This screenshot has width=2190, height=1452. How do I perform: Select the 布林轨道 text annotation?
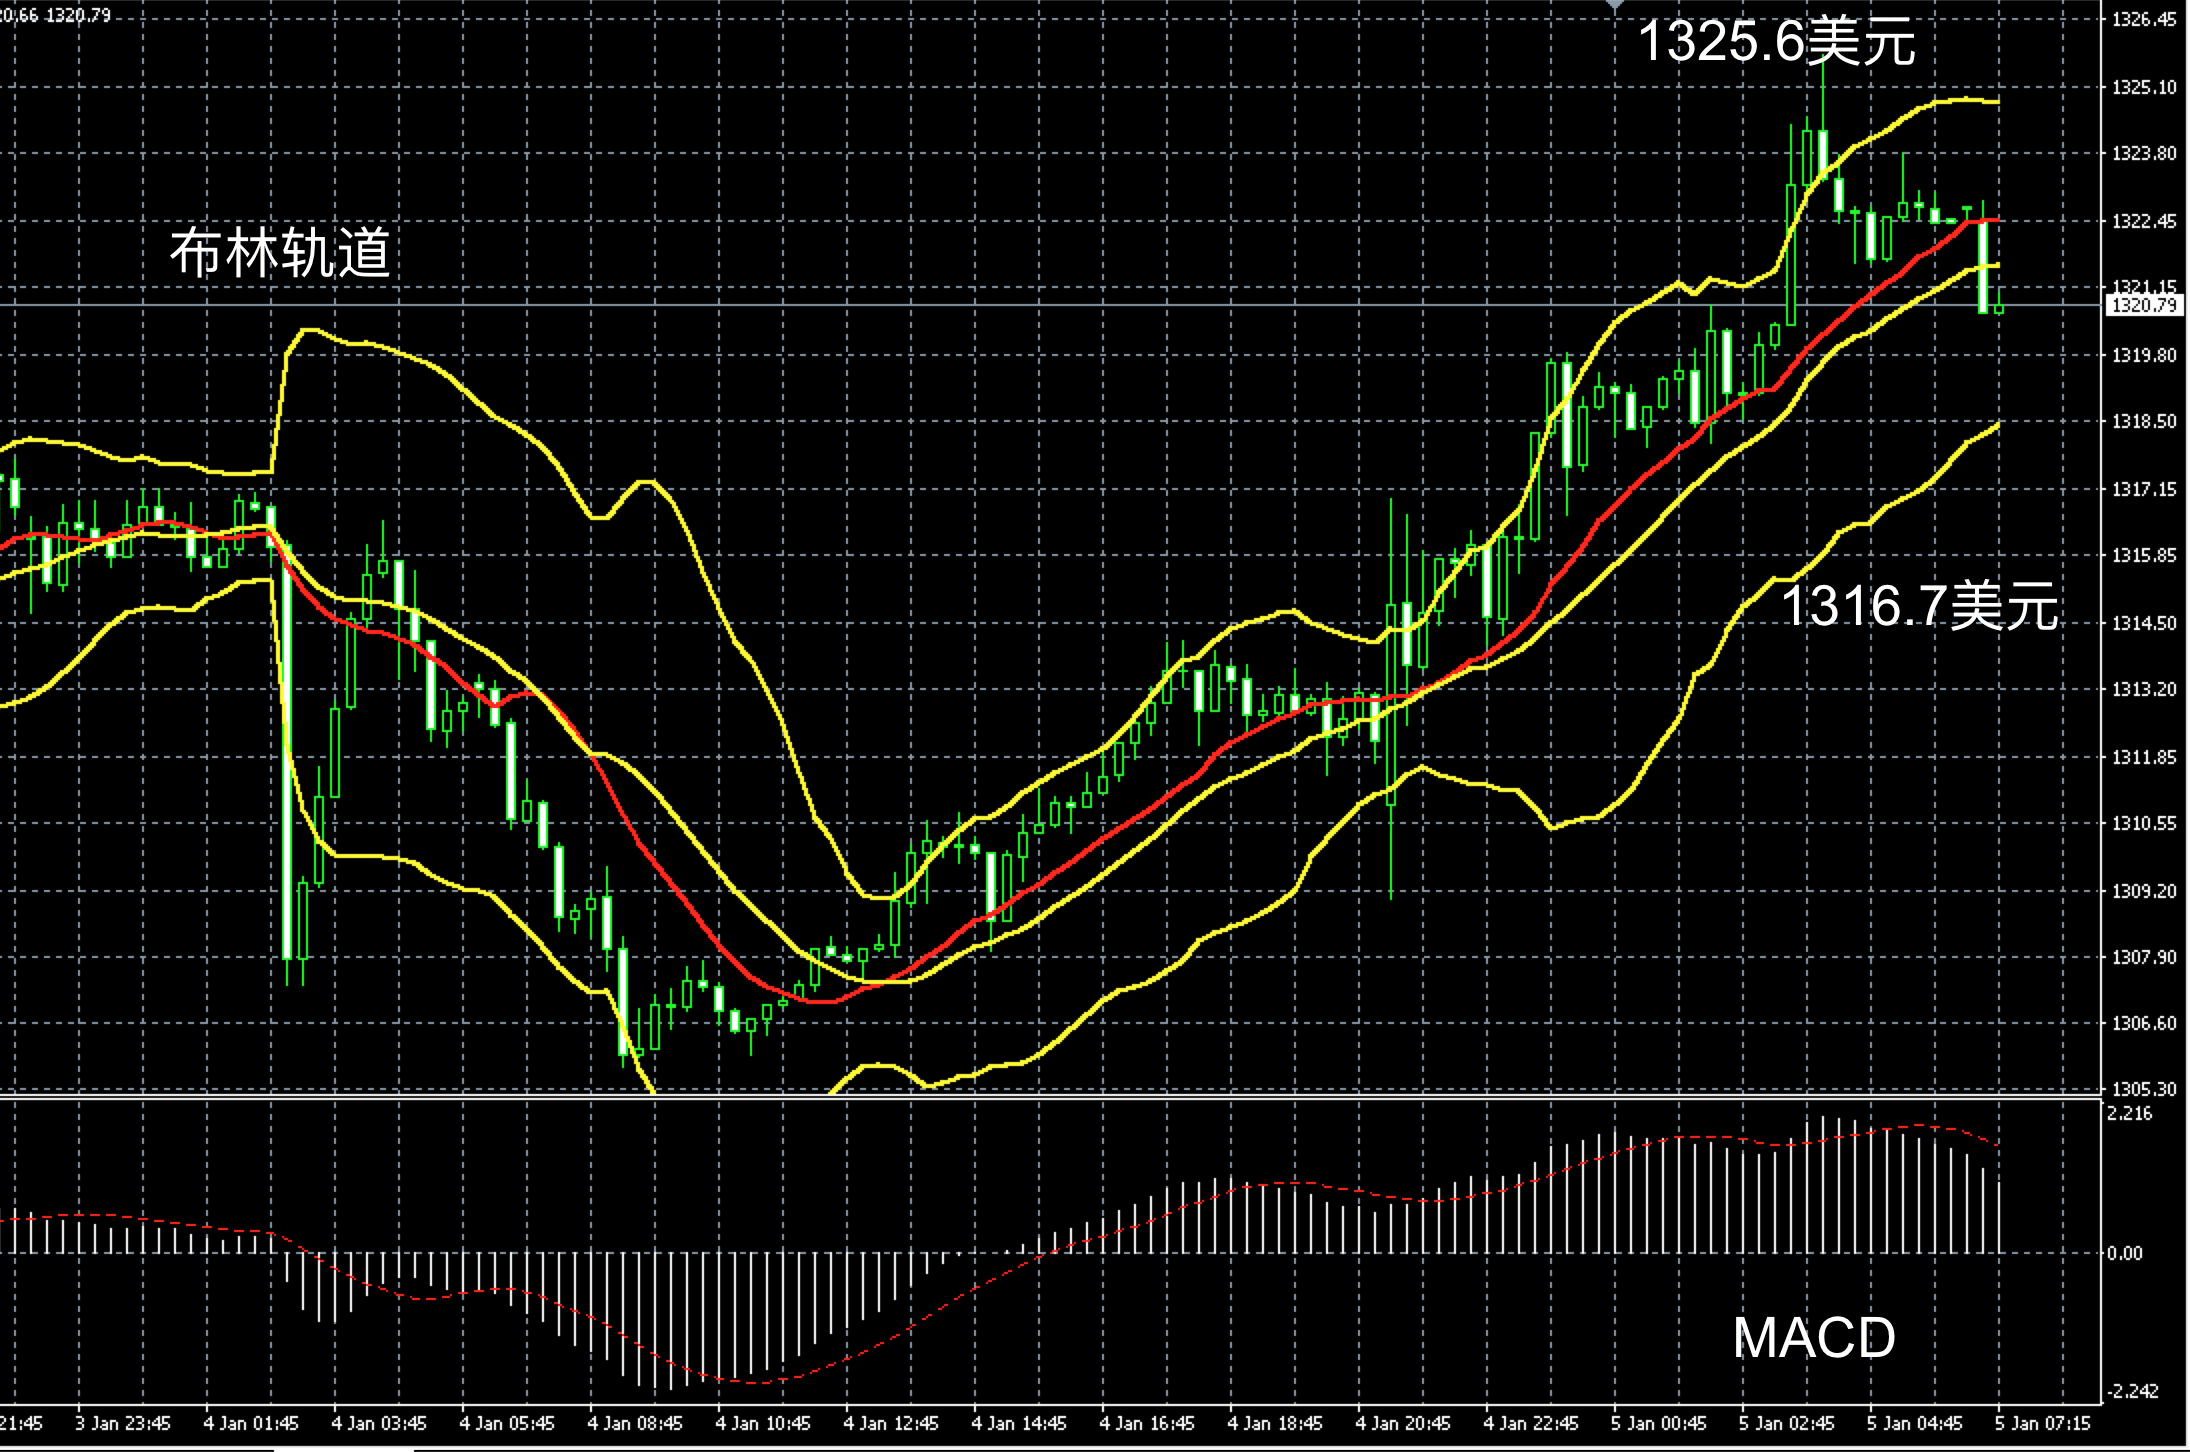pos(280,252)
